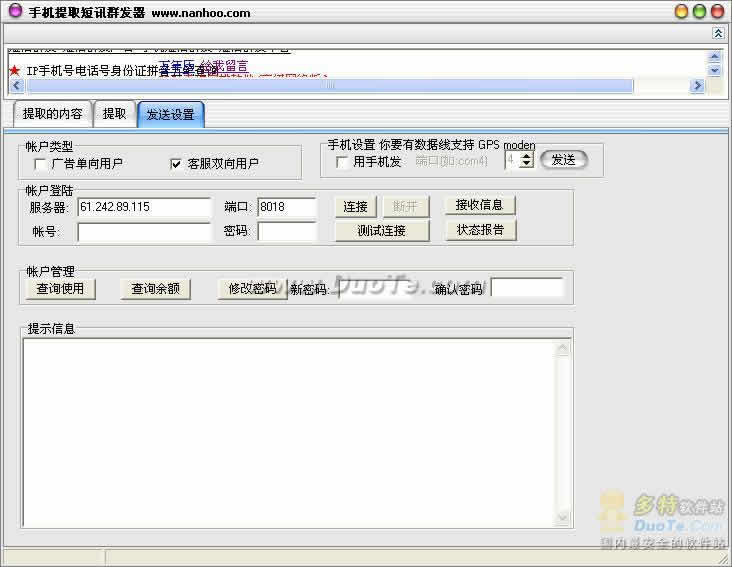Click the 端口 field showing 8018
732x567 pixels.
pos(287,207)
